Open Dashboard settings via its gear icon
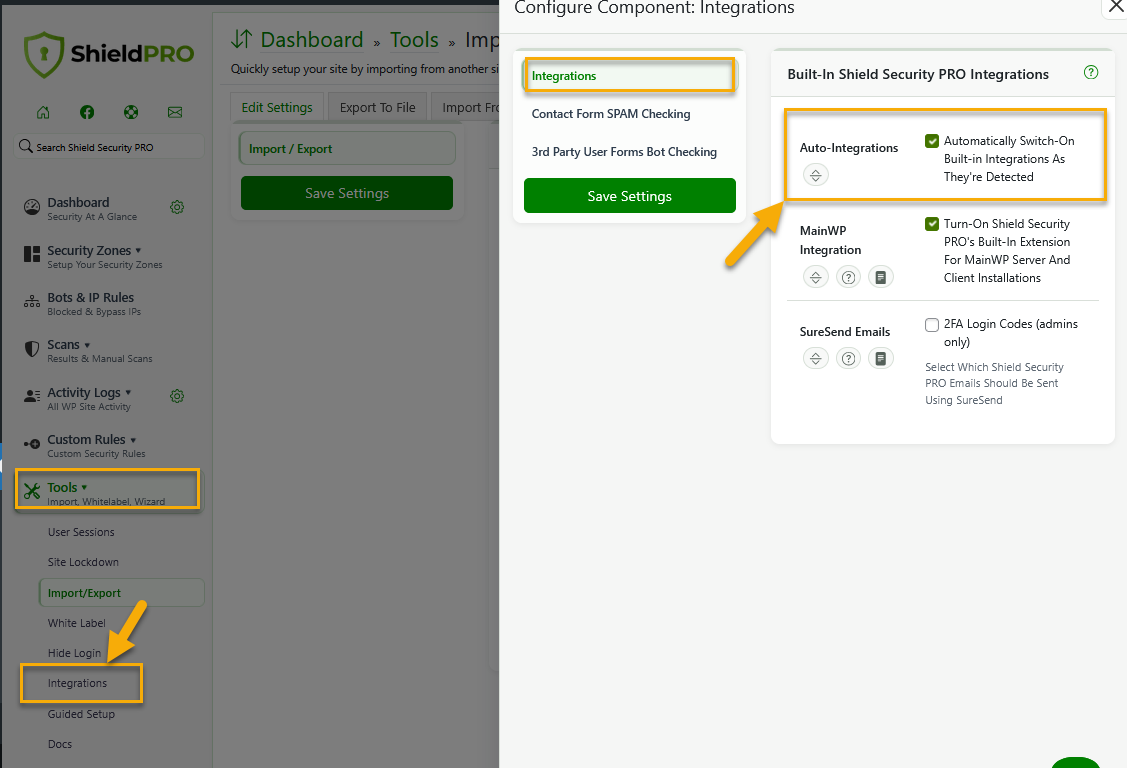Viewport: 1127px width, 768px height. [177, 207]
